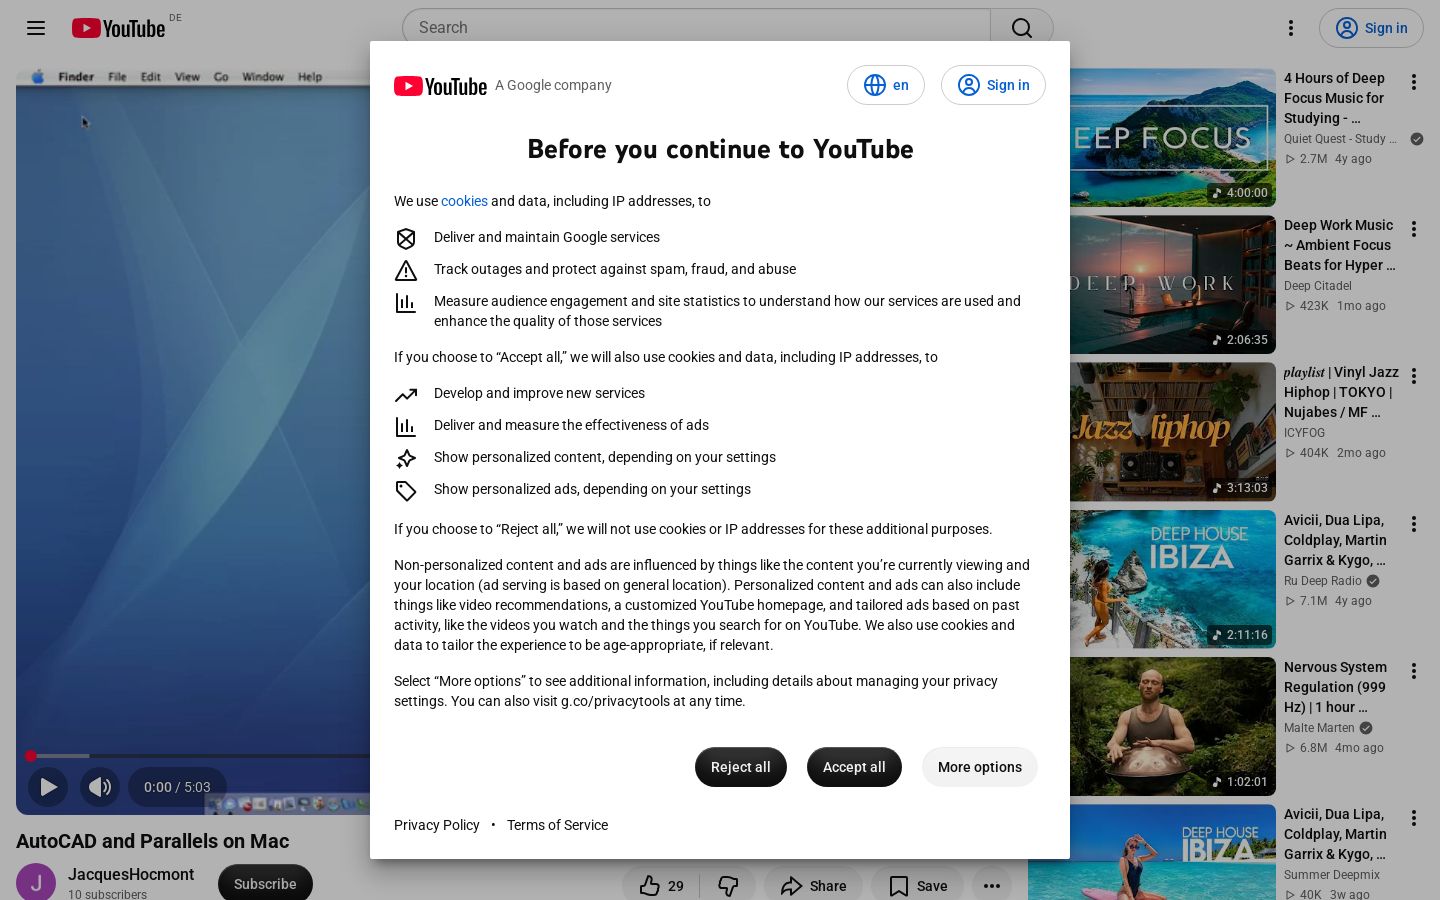Click the Deep Citadel channel name
This screenshot has height=900, width=1440.
pos(1318,286)
